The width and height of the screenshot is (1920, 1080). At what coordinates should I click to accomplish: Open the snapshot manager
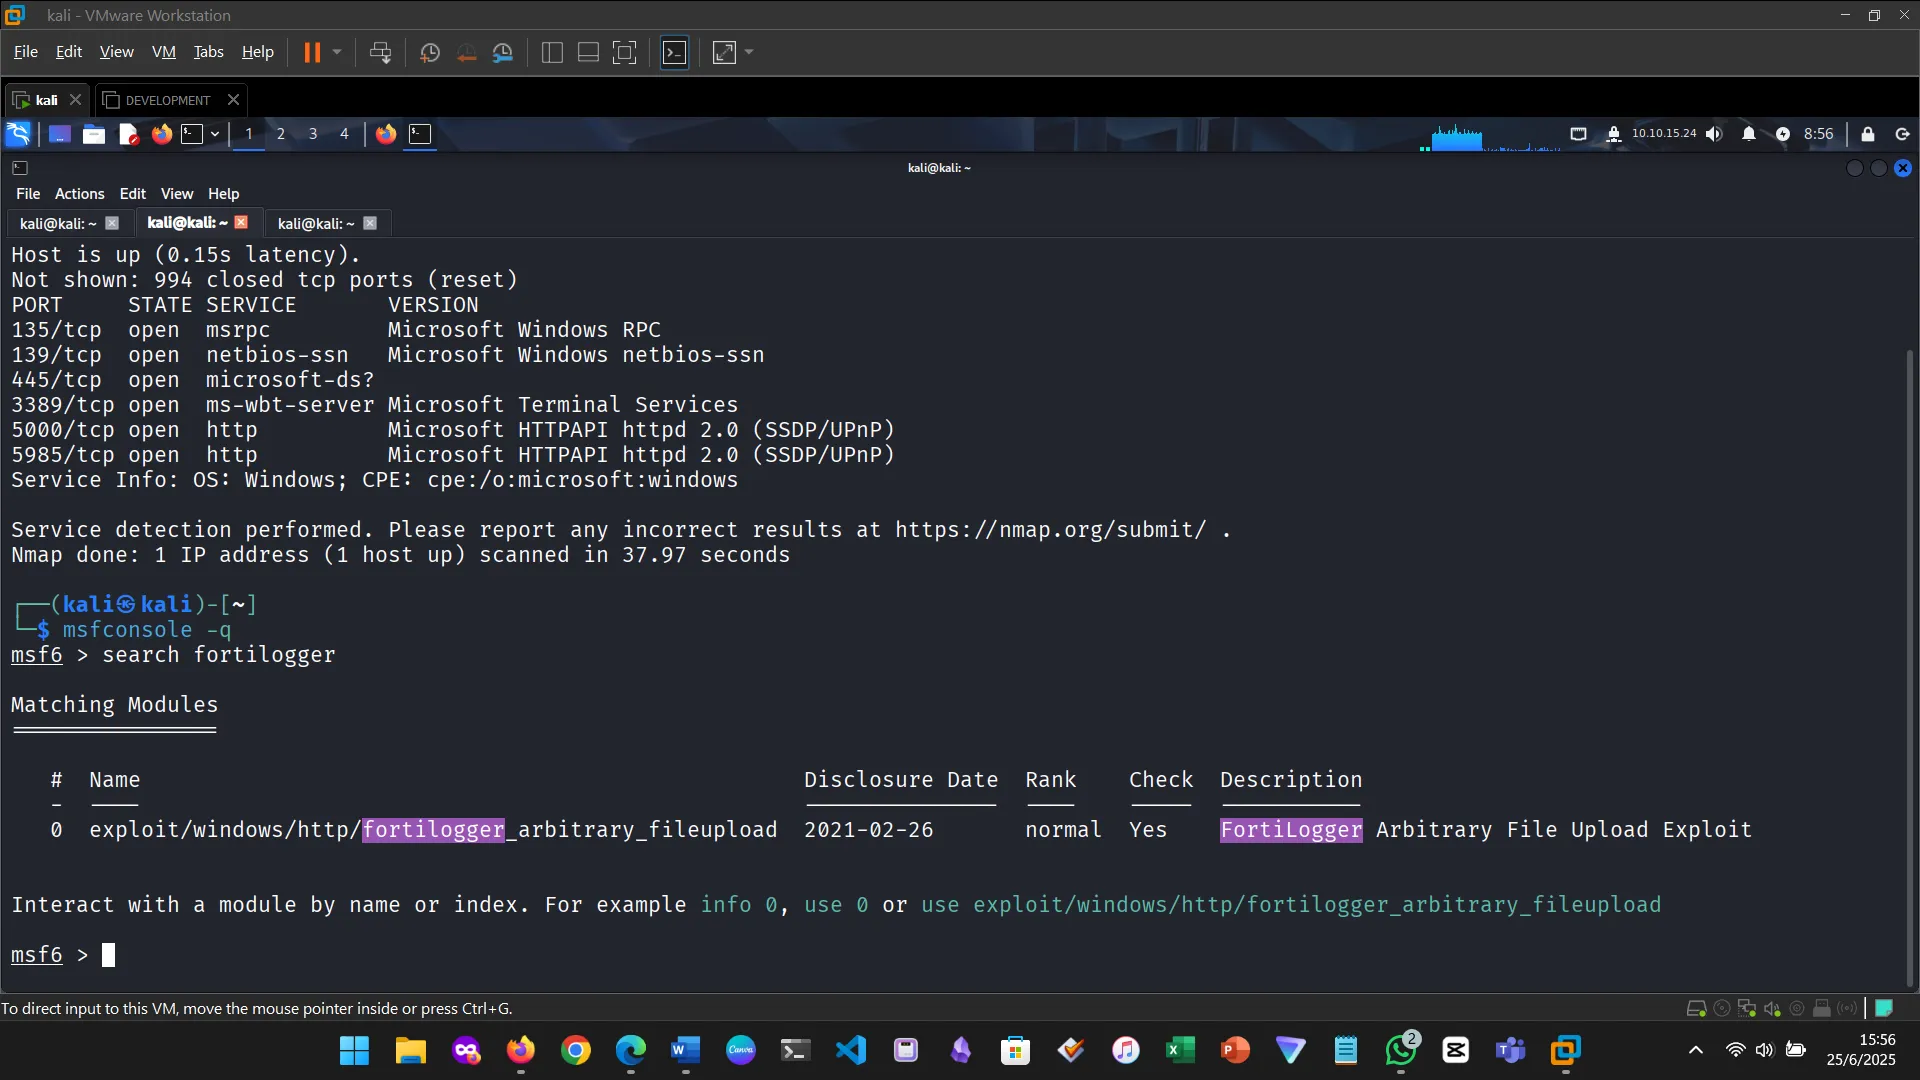point(503,52)
